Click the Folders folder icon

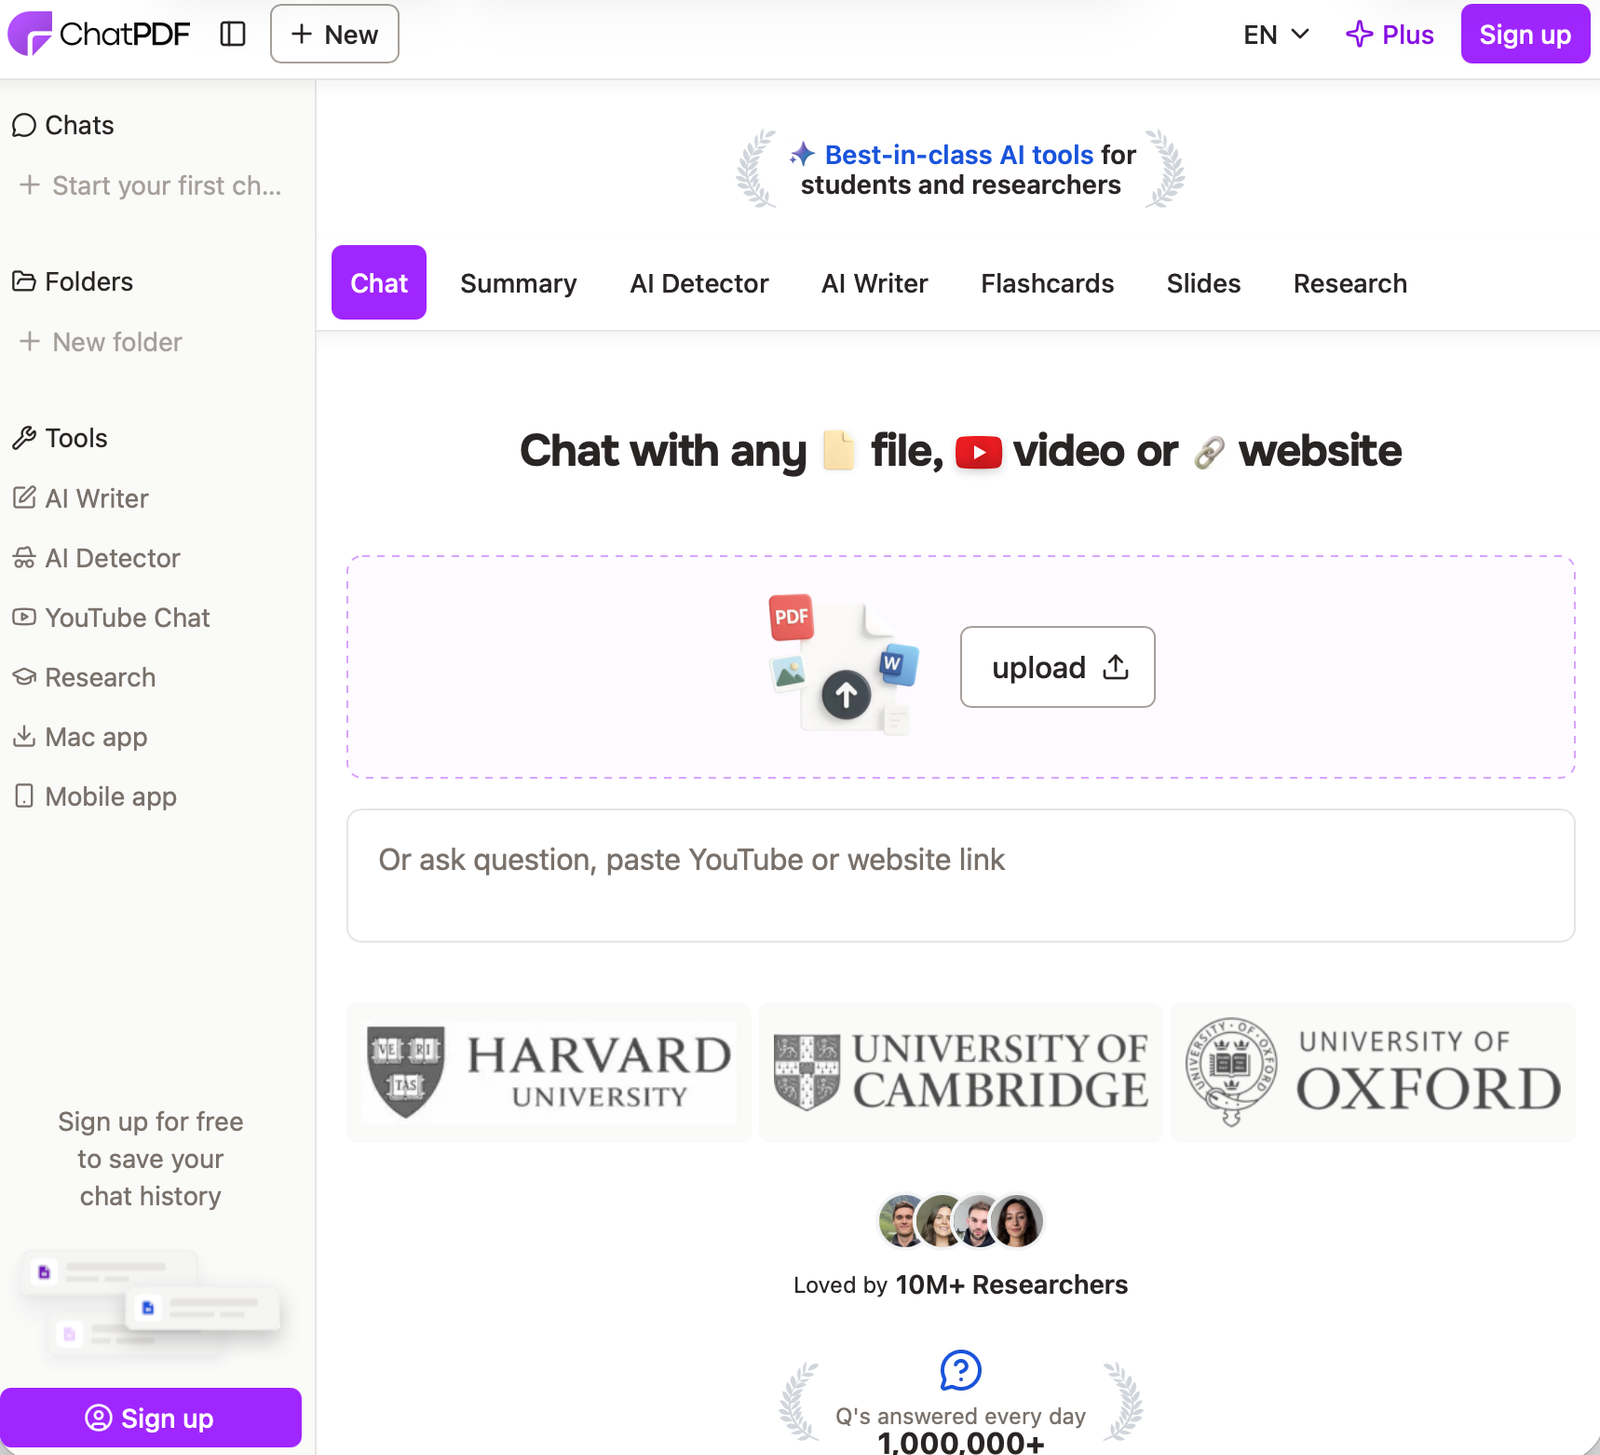point(24,281)
